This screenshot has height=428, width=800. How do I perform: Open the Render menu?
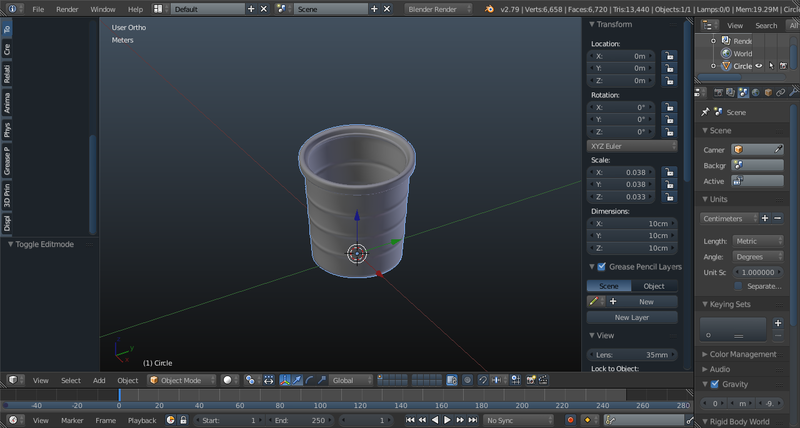pyautogui.click(x=67, y=9)
